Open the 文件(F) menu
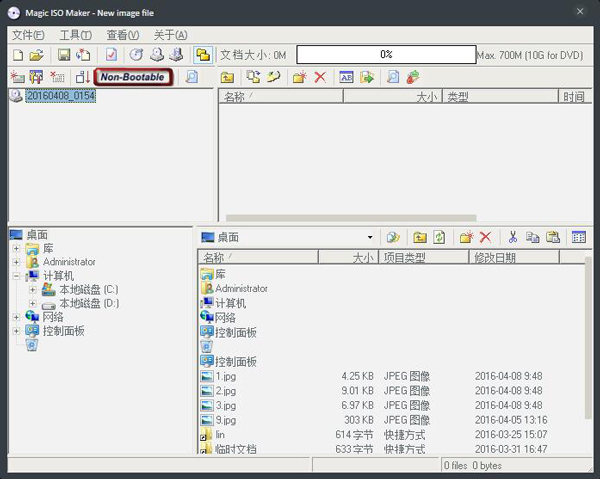Viewport: 600px width, 479px height. click(x=28, y=35)
